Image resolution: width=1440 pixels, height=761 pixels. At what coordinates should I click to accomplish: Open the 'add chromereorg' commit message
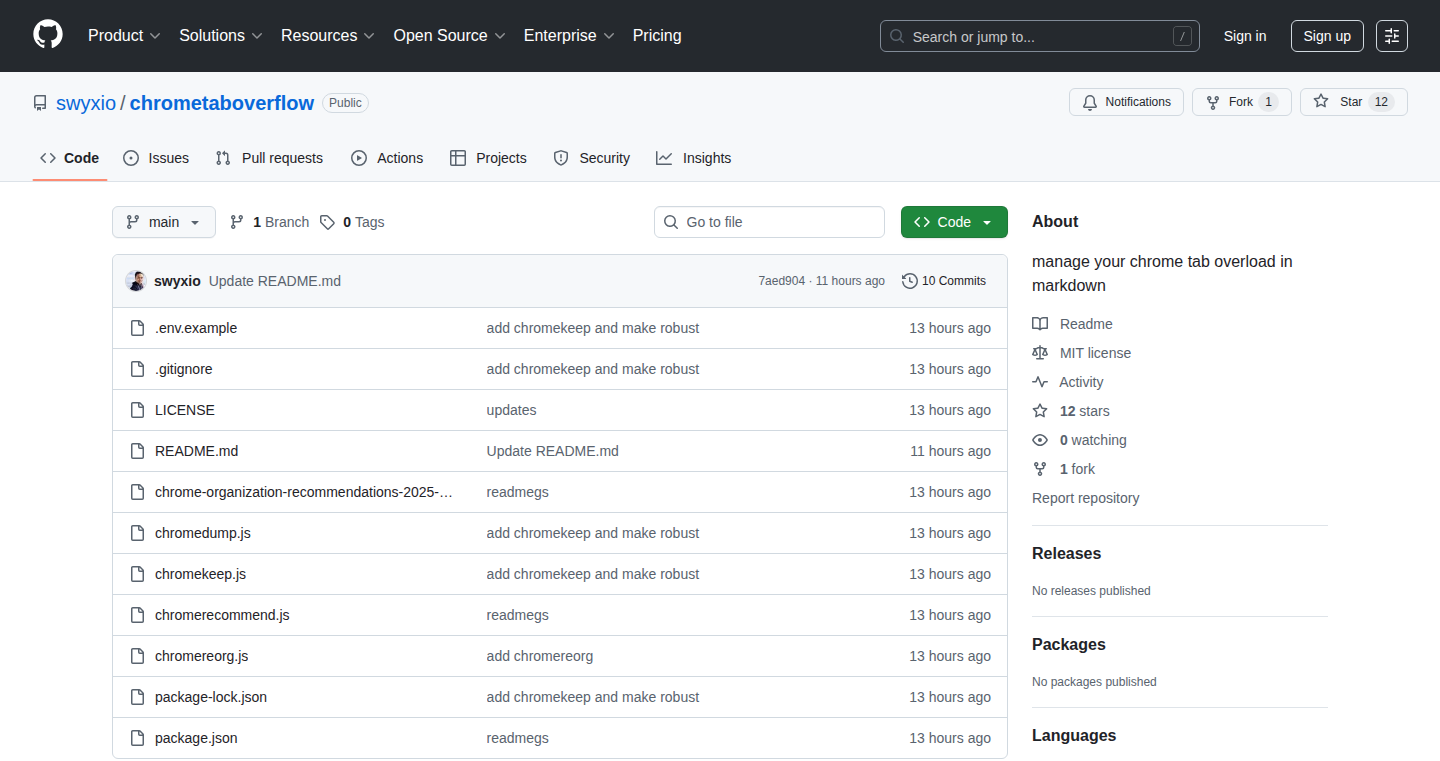540,656
